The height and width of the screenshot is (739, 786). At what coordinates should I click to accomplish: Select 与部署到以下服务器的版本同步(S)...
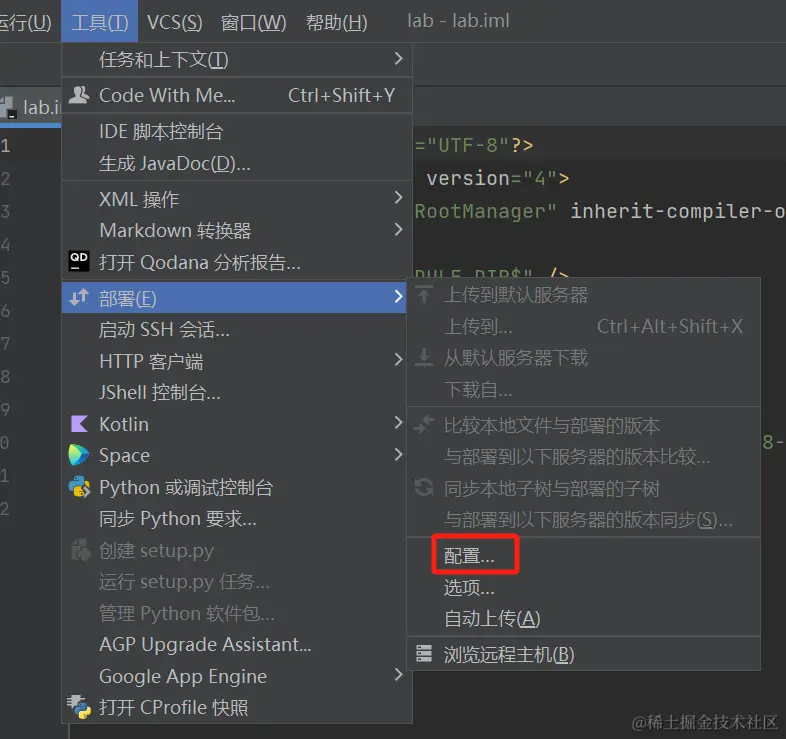pos(583,519)
